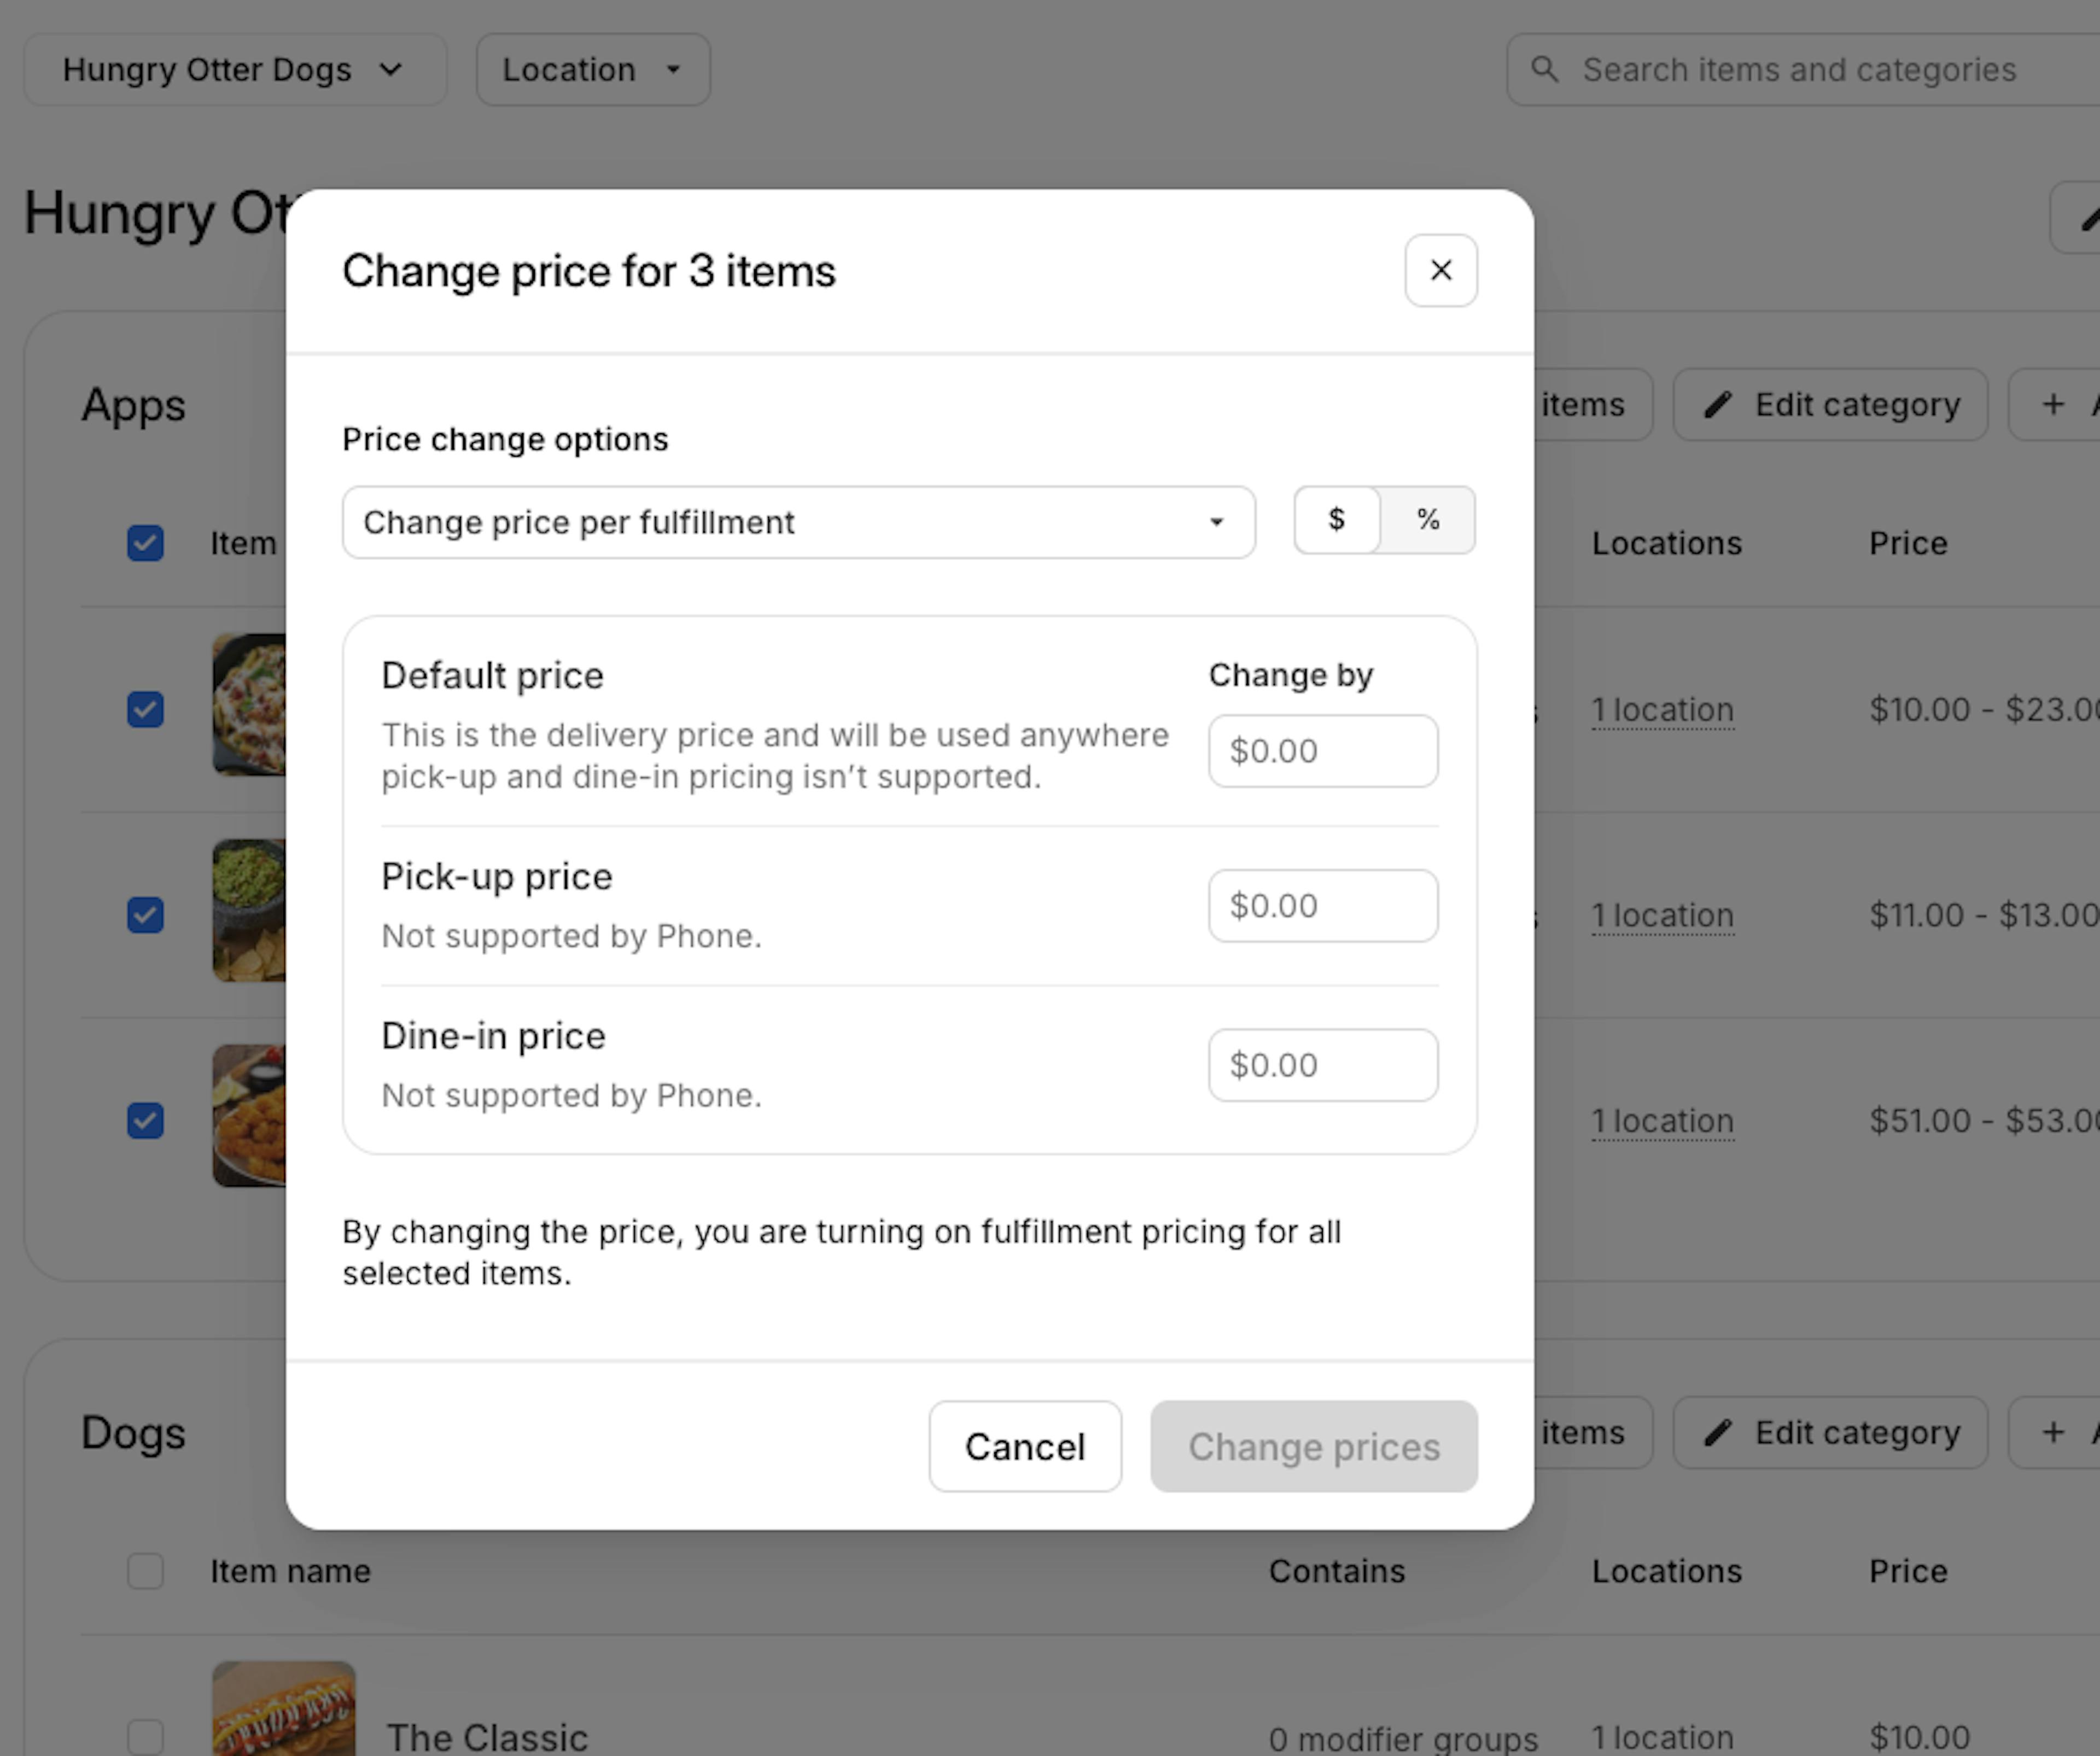
Task: Check the Dogs select-all checkbox
Action: pos(146,1570)
